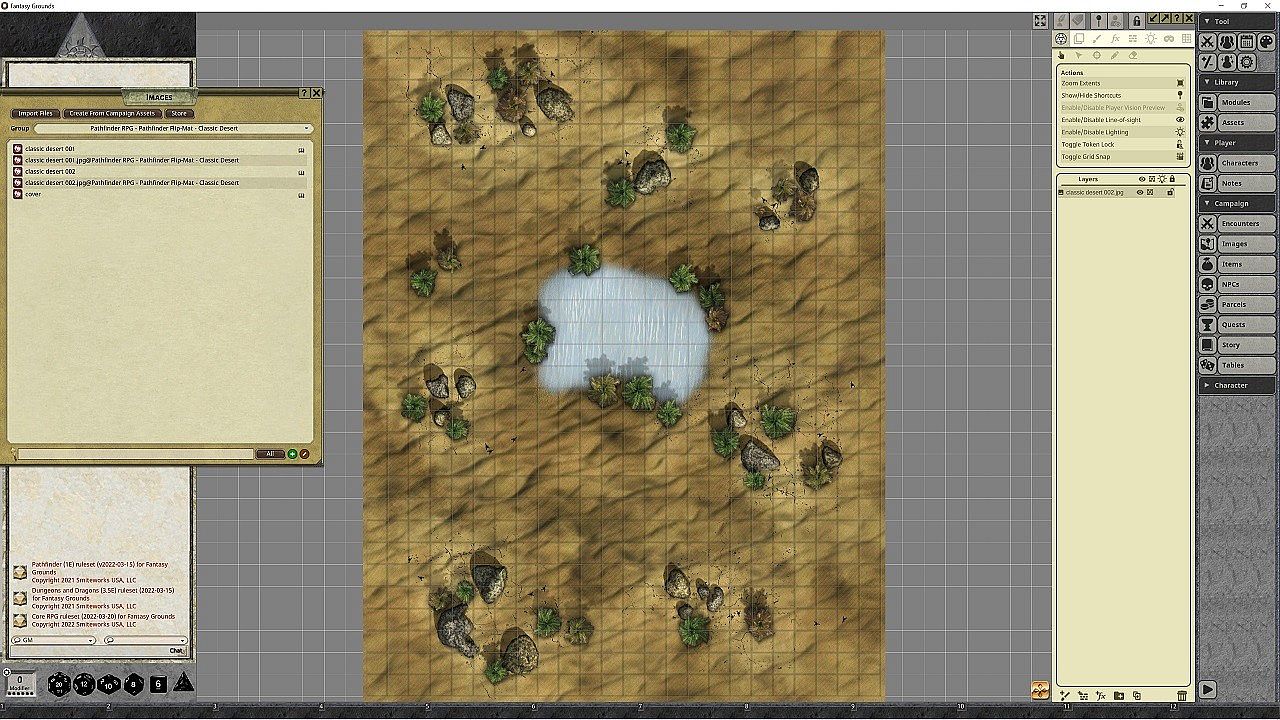Toggle the image lock padlock in top toolbar

[x=1137, y=20]
